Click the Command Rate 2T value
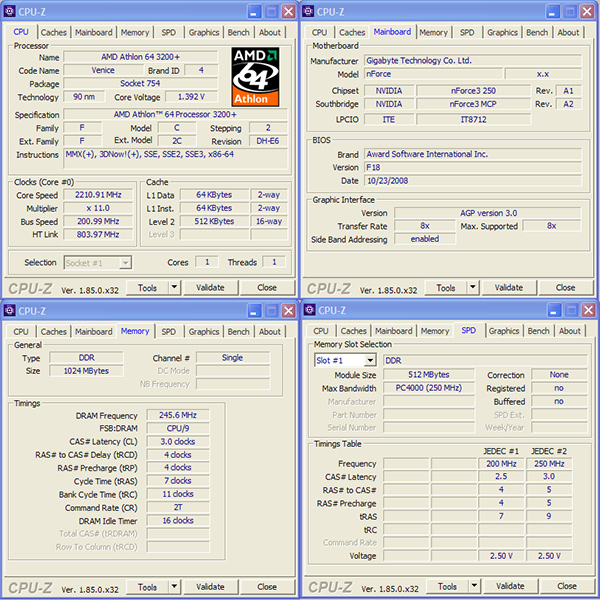 [178, 507]
